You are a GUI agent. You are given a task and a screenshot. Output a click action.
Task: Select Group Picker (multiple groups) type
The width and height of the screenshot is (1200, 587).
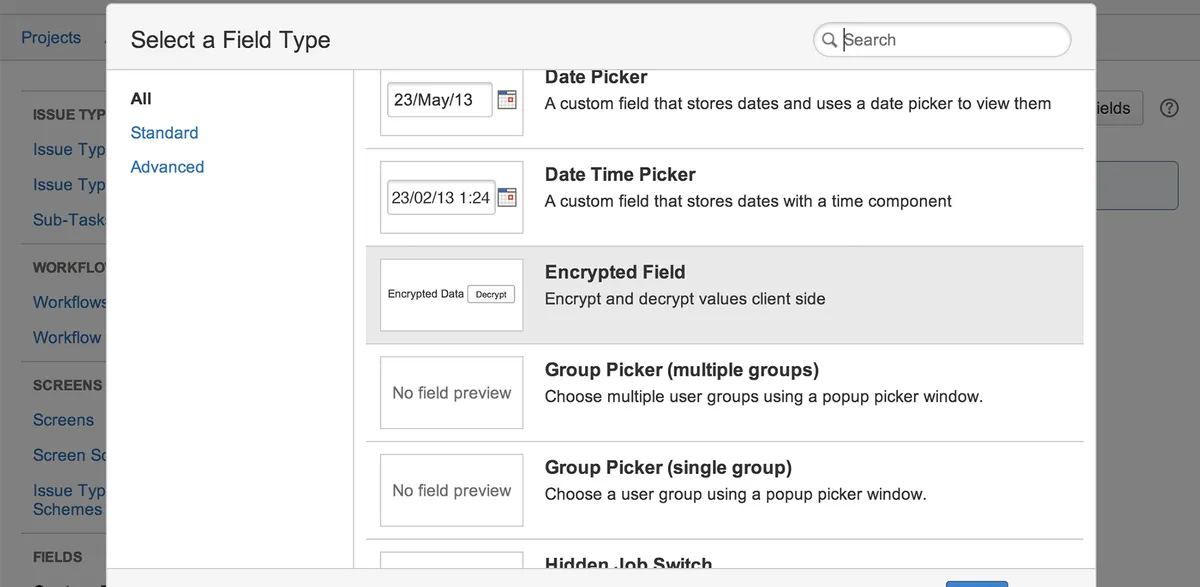725,393
